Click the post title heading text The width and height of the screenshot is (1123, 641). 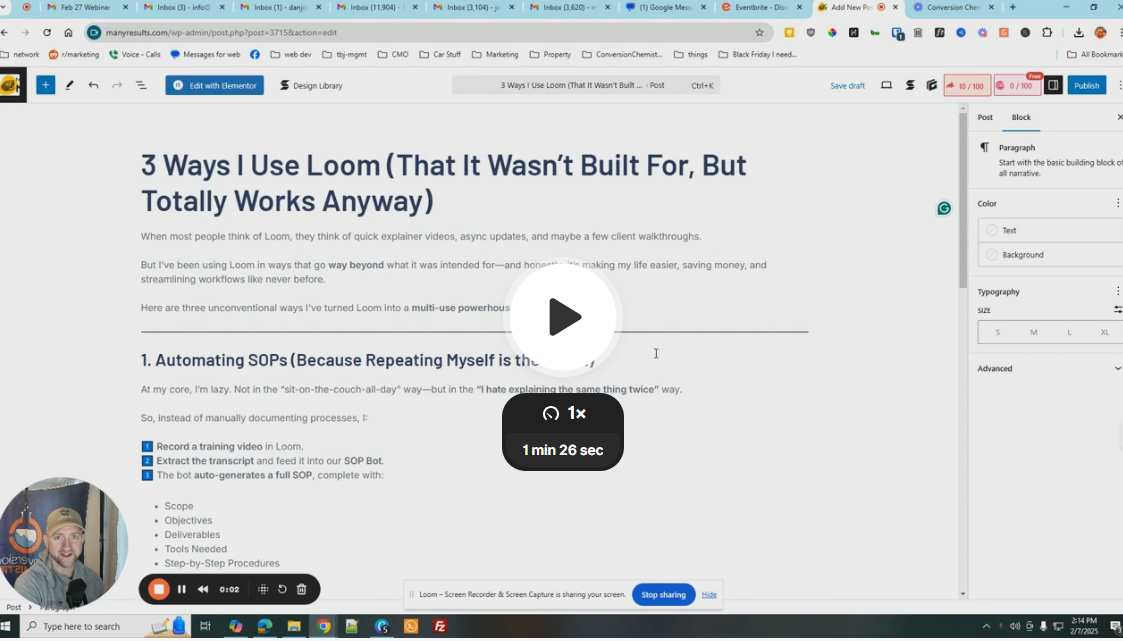coord(443,183)
